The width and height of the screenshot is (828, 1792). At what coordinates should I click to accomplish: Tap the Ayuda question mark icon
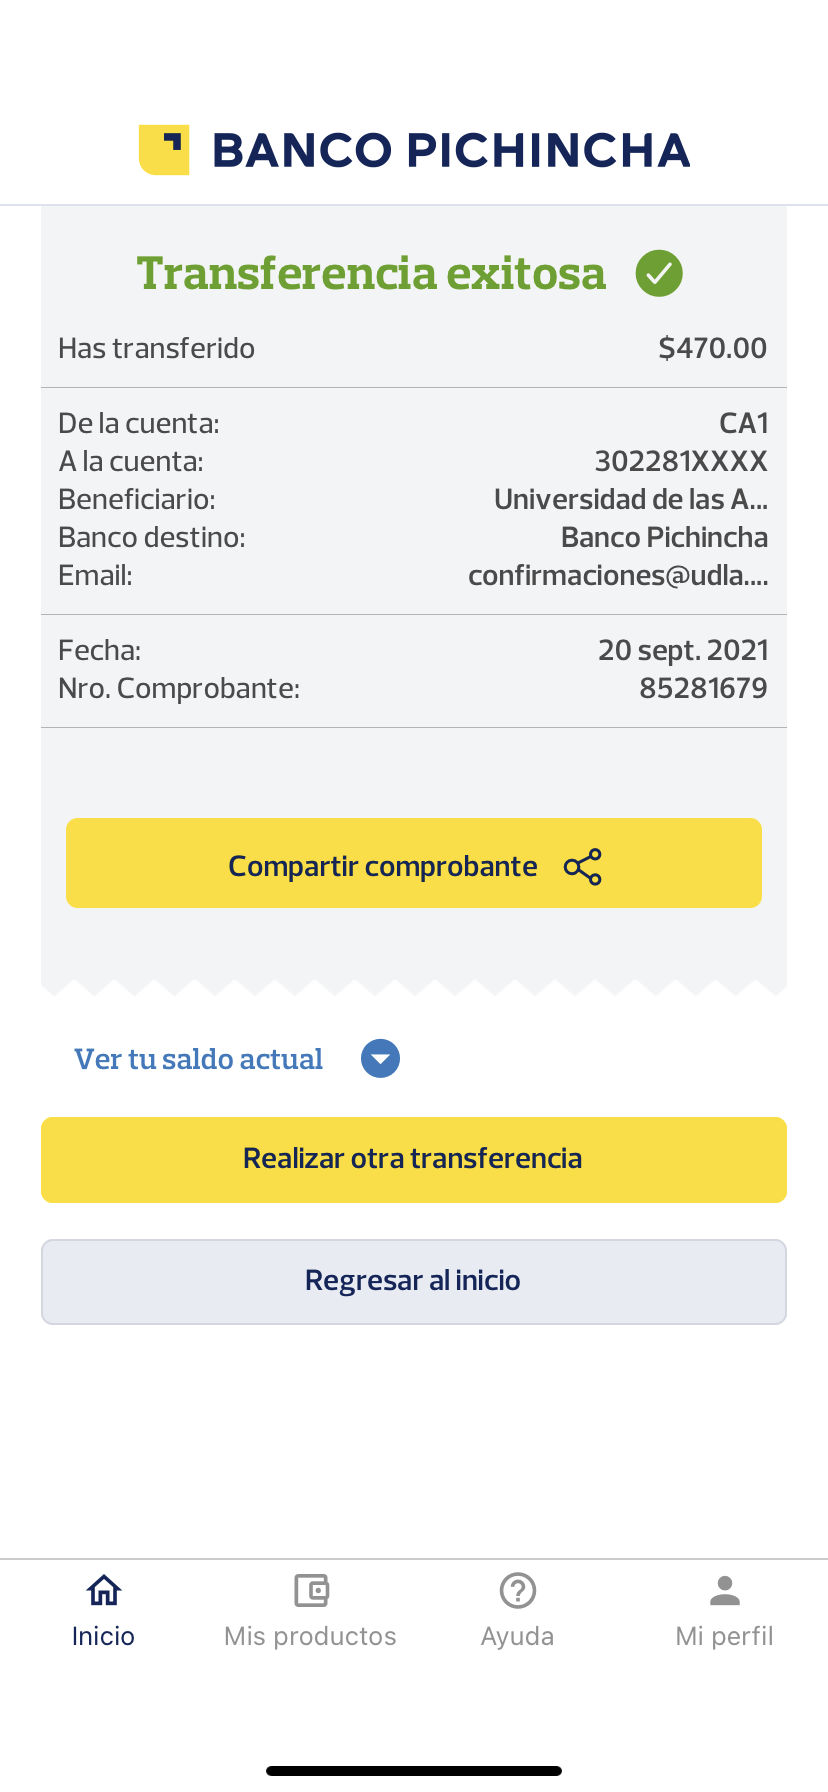click(x=518, y=1590)
